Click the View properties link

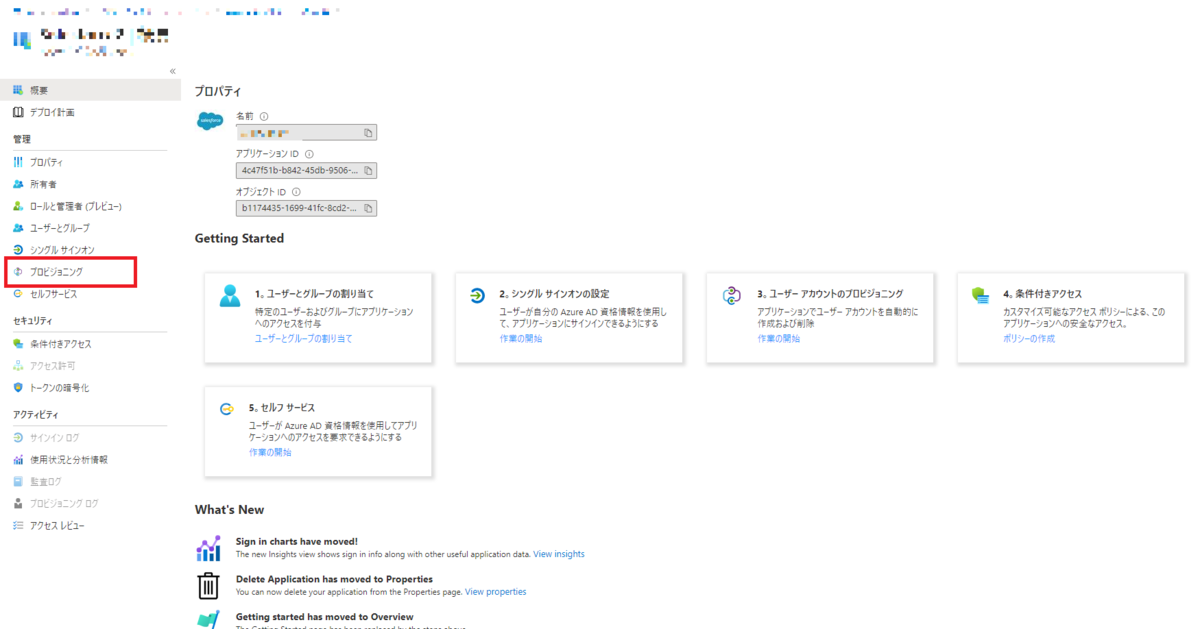tap(496, 591)
